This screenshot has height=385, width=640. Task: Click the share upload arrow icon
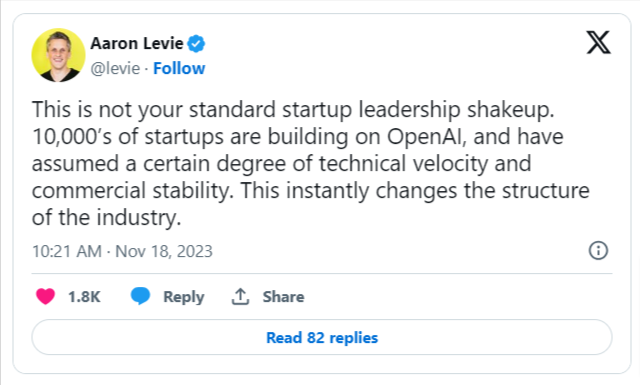240,296
